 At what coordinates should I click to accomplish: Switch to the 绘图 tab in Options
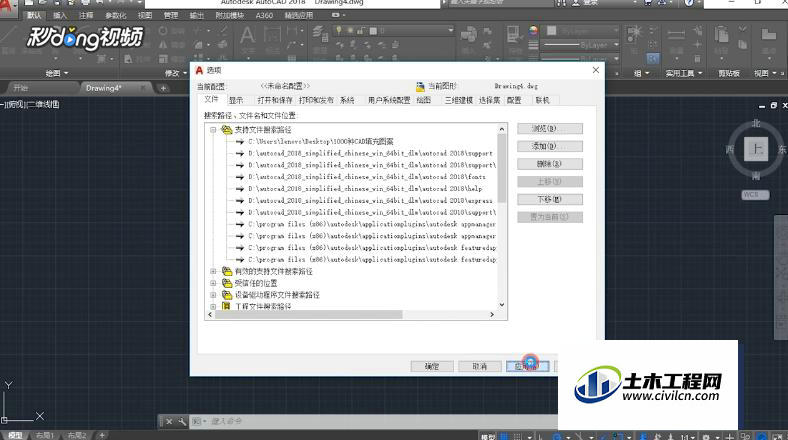tap(424, 100)
